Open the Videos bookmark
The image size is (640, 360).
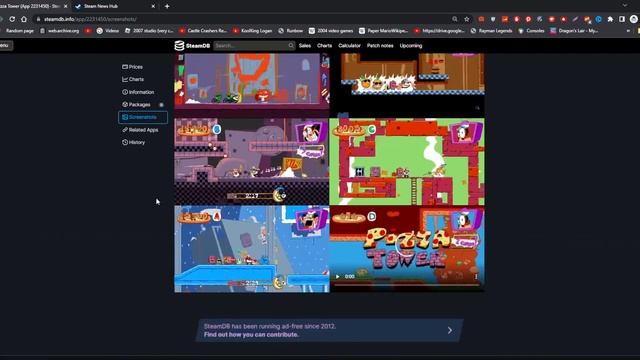(x=108, y=31)
